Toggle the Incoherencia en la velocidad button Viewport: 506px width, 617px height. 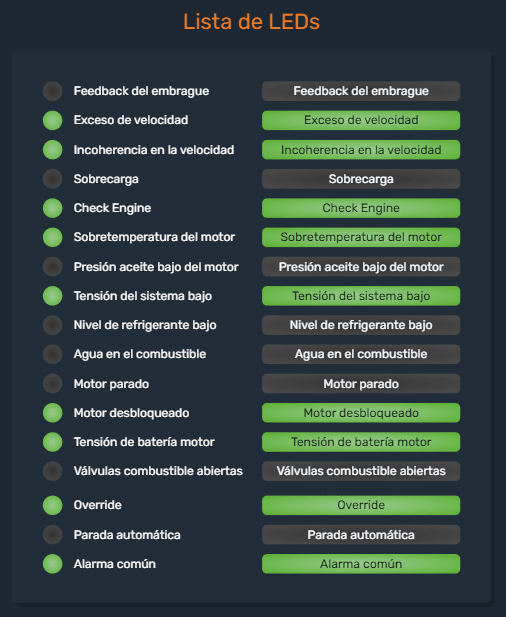coord(361,150)
